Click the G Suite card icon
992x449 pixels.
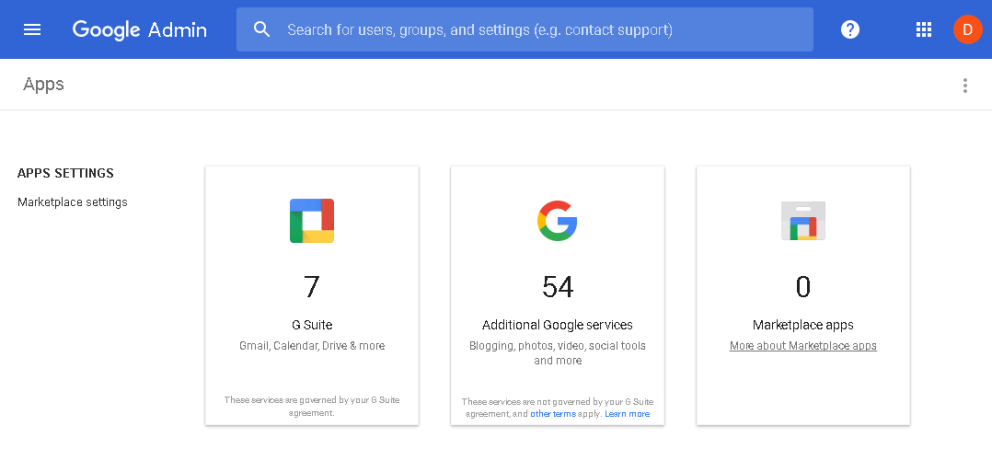click(312, 221)
